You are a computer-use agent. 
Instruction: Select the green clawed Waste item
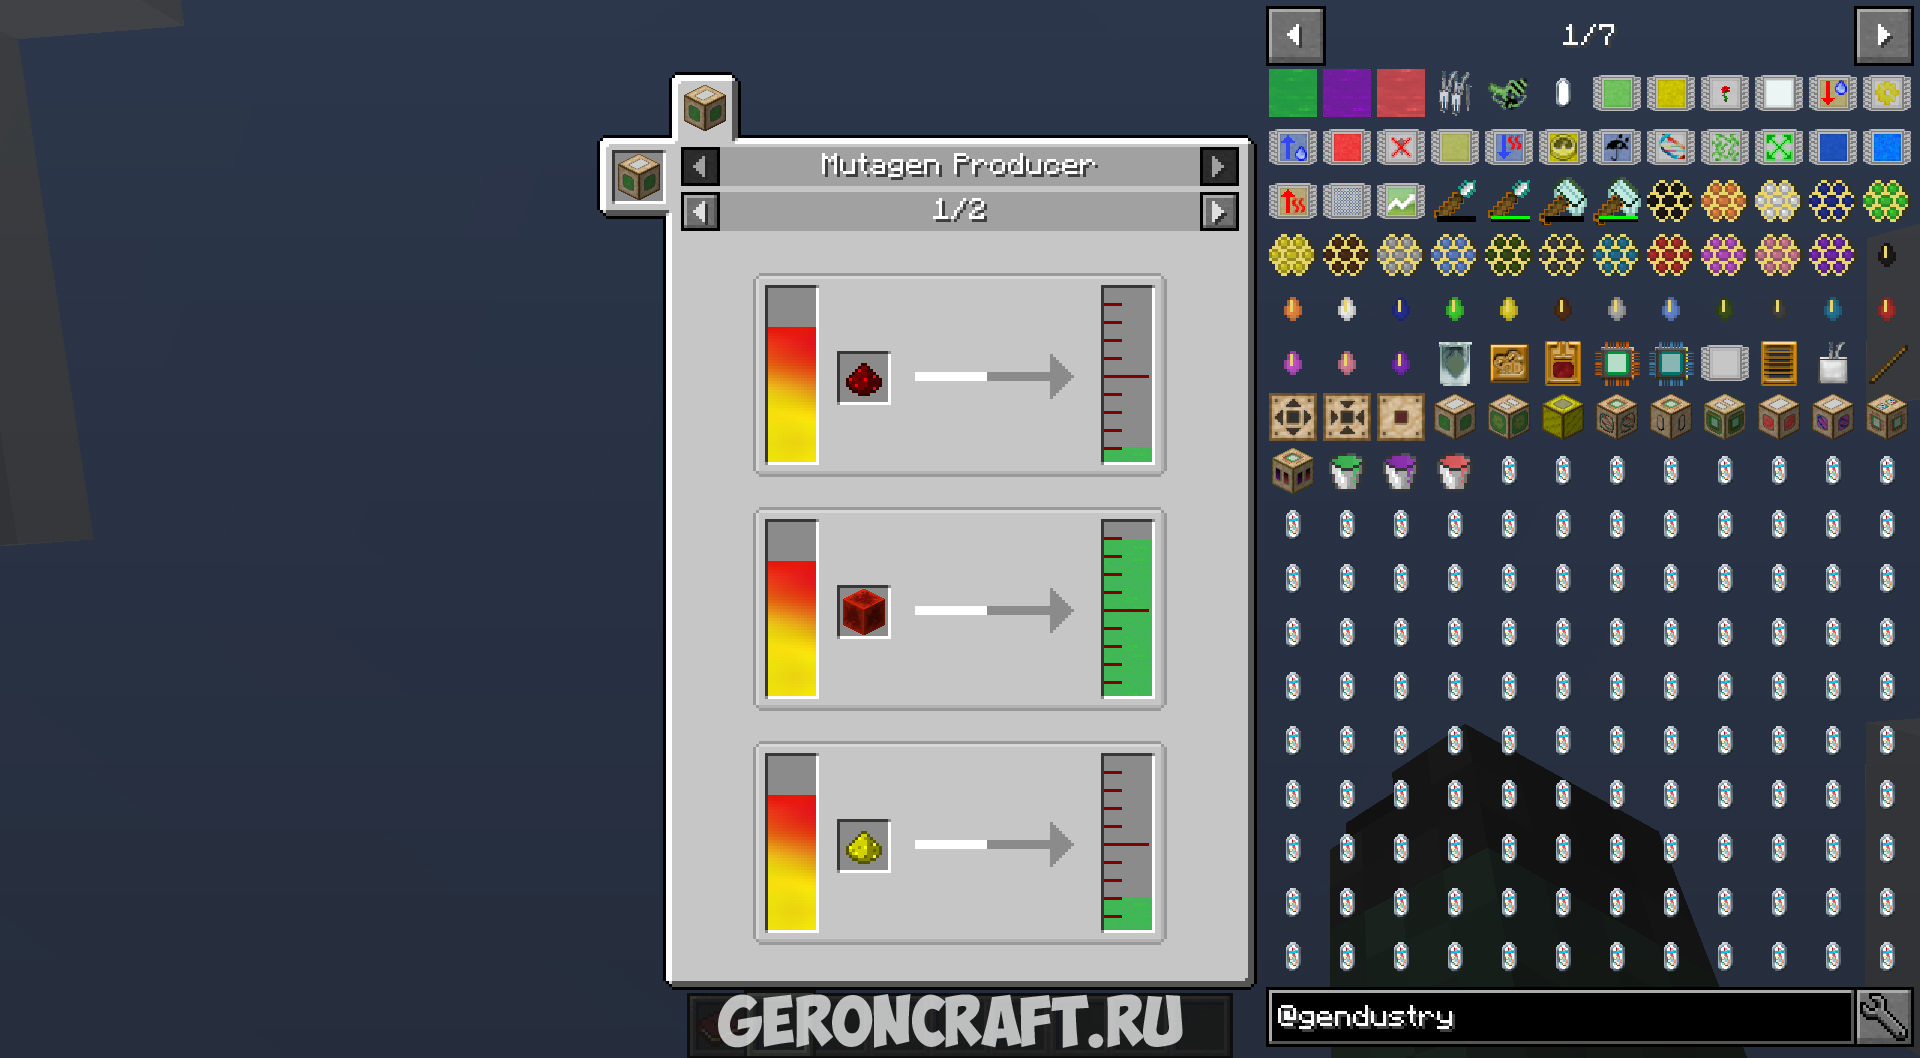1508,93
